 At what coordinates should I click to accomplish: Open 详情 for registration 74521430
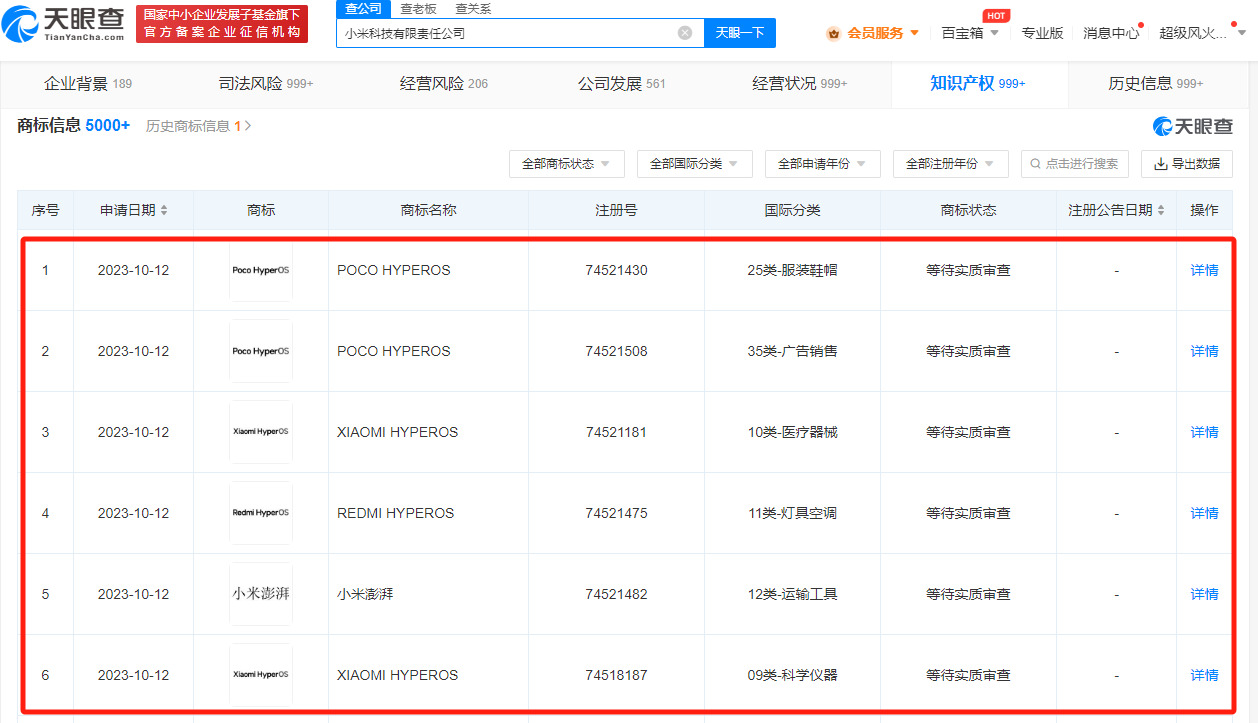point(1204,270)
